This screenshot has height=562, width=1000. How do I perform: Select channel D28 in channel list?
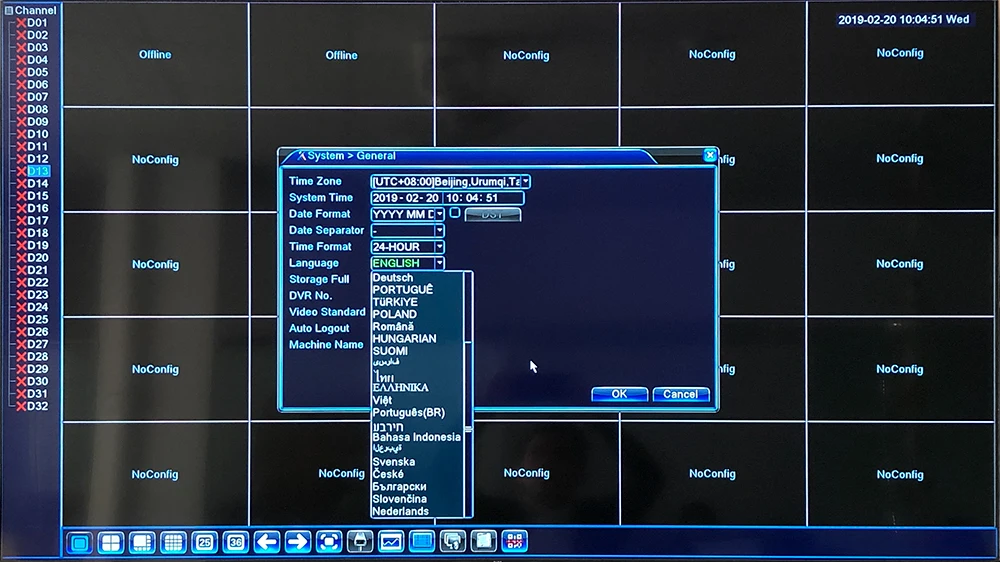point(37,357)
